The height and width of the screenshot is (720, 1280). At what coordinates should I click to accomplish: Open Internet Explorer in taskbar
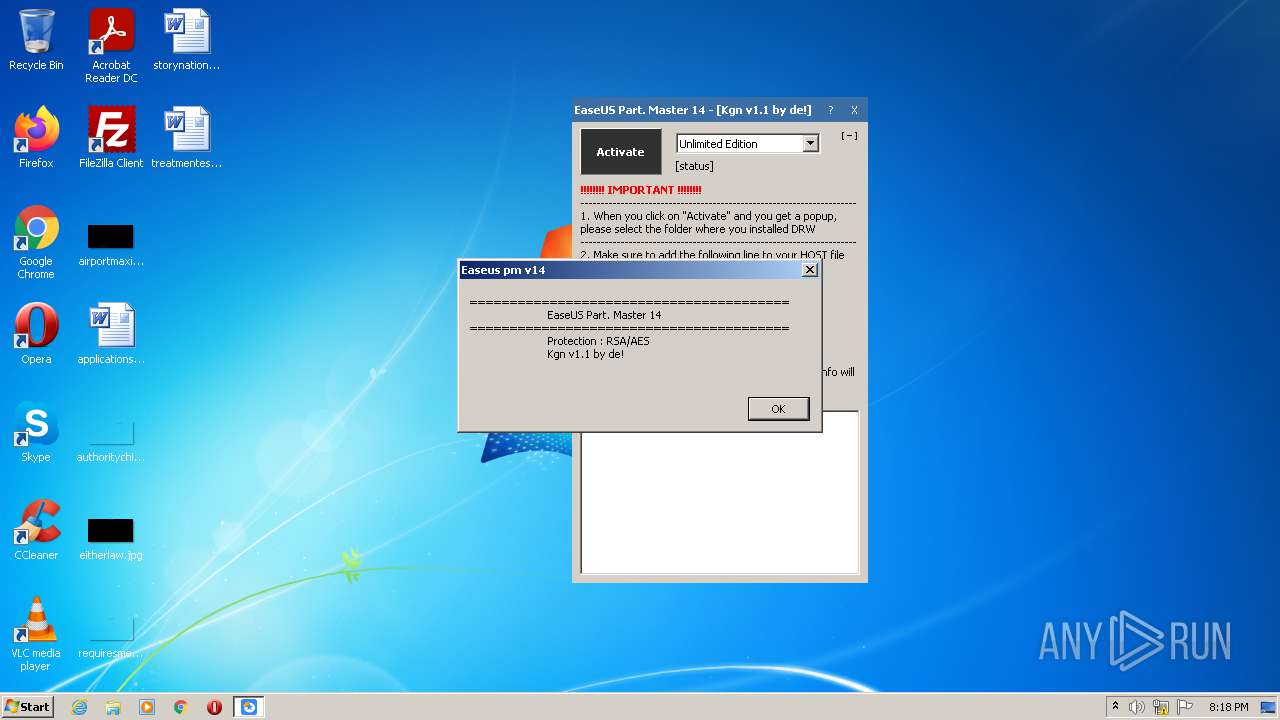coord(79,707)
